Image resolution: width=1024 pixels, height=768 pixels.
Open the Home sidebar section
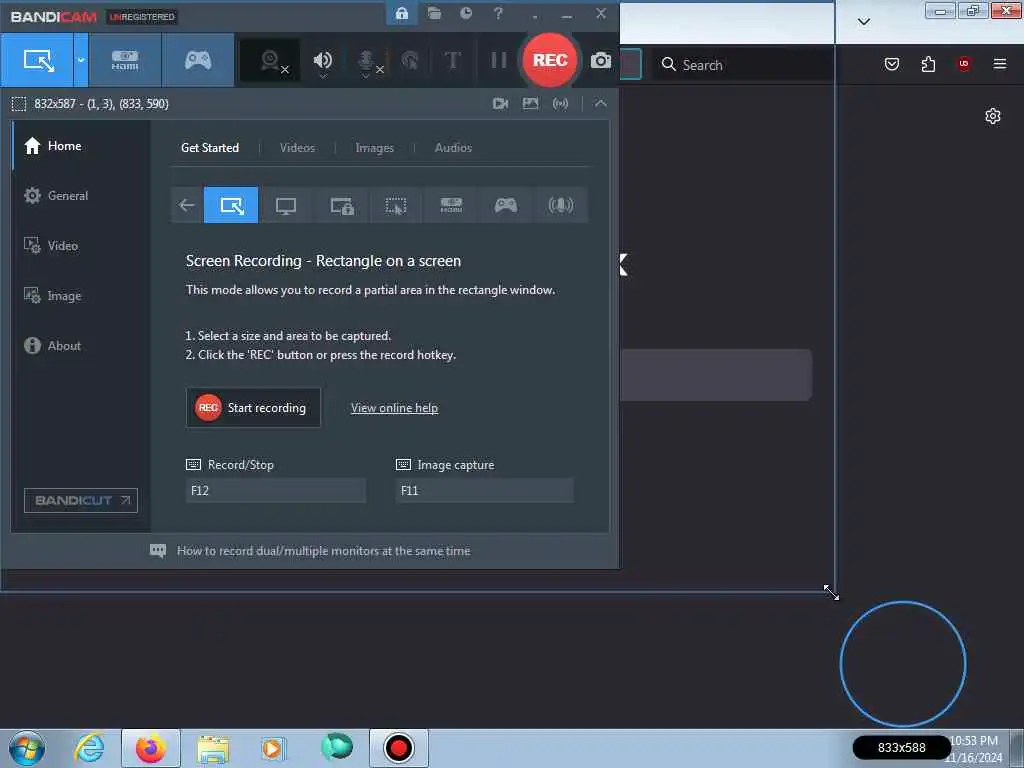tap(82, 146)
